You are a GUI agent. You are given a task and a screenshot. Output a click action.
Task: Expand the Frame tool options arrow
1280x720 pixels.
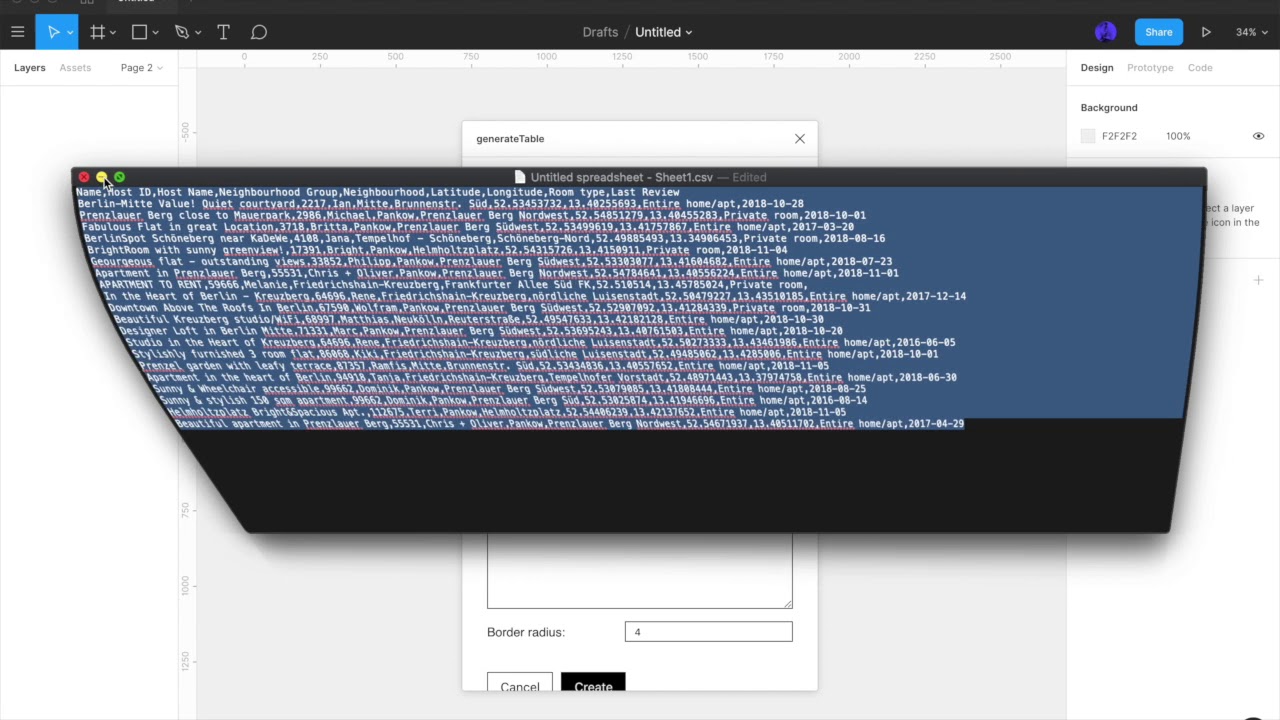pos(113,33)
